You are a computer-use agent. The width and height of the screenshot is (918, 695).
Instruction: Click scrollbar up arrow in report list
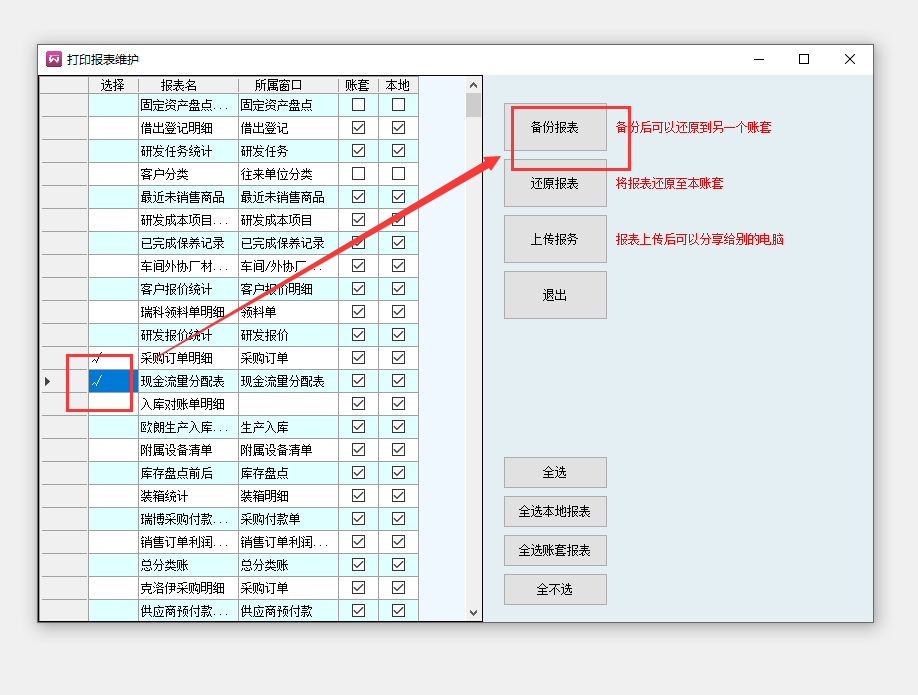[474, 85]
